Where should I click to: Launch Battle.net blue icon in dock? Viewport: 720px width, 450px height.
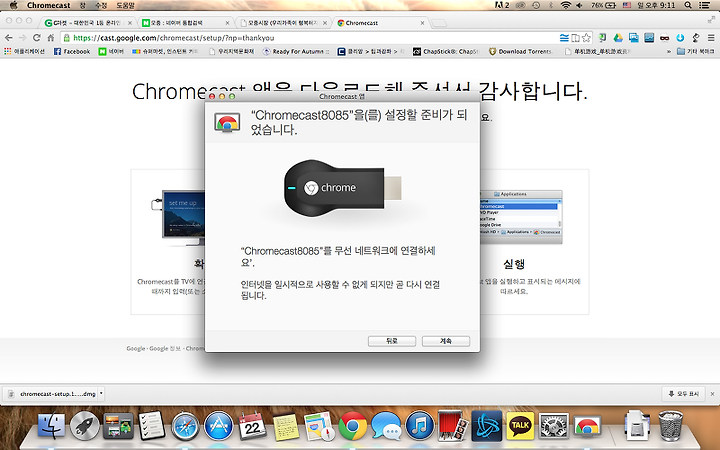[487, 426]
